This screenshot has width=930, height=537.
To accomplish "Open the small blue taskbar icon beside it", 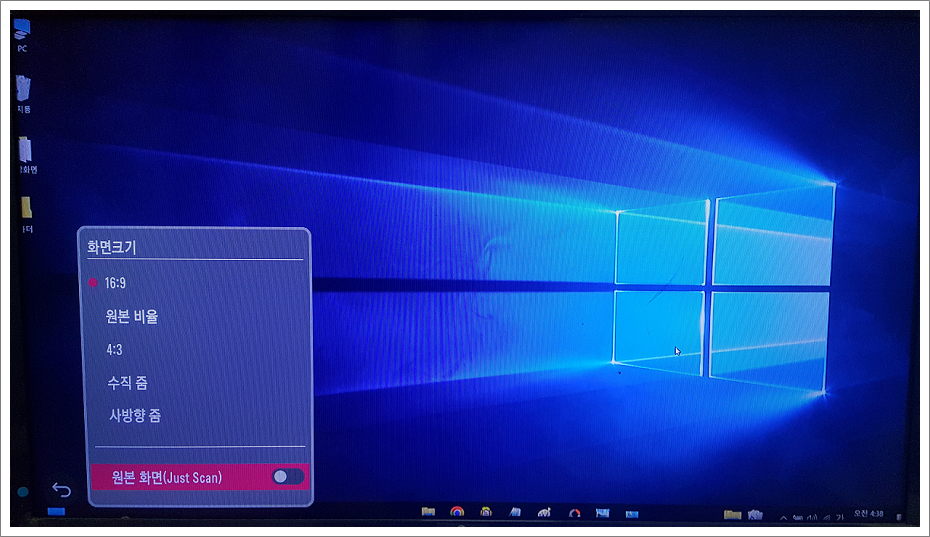I will tap(632, 514).
